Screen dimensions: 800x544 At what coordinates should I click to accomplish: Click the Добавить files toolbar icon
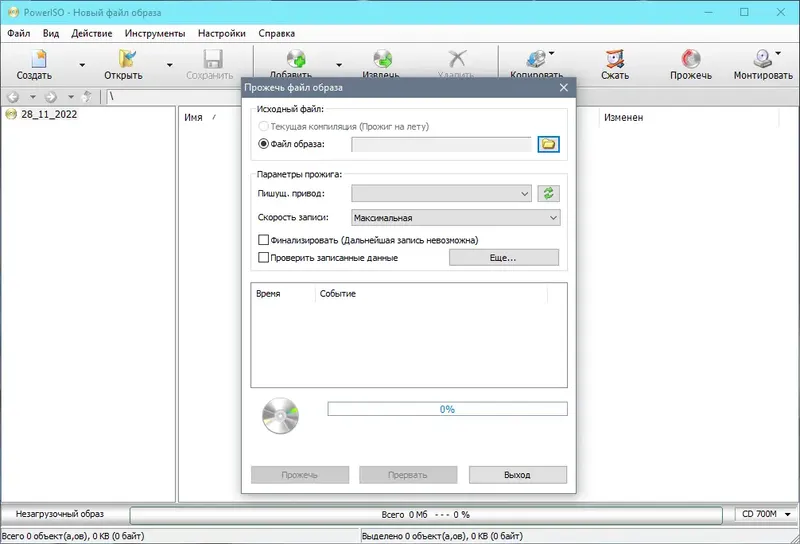295,59
